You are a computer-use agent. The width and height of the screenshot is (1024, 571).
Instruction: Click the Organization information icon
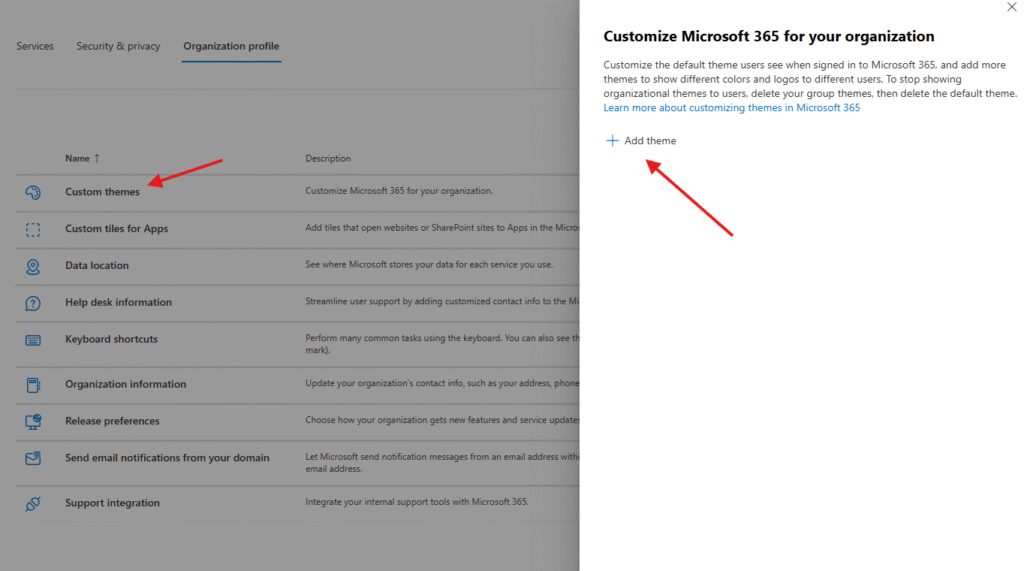point(33,384)
